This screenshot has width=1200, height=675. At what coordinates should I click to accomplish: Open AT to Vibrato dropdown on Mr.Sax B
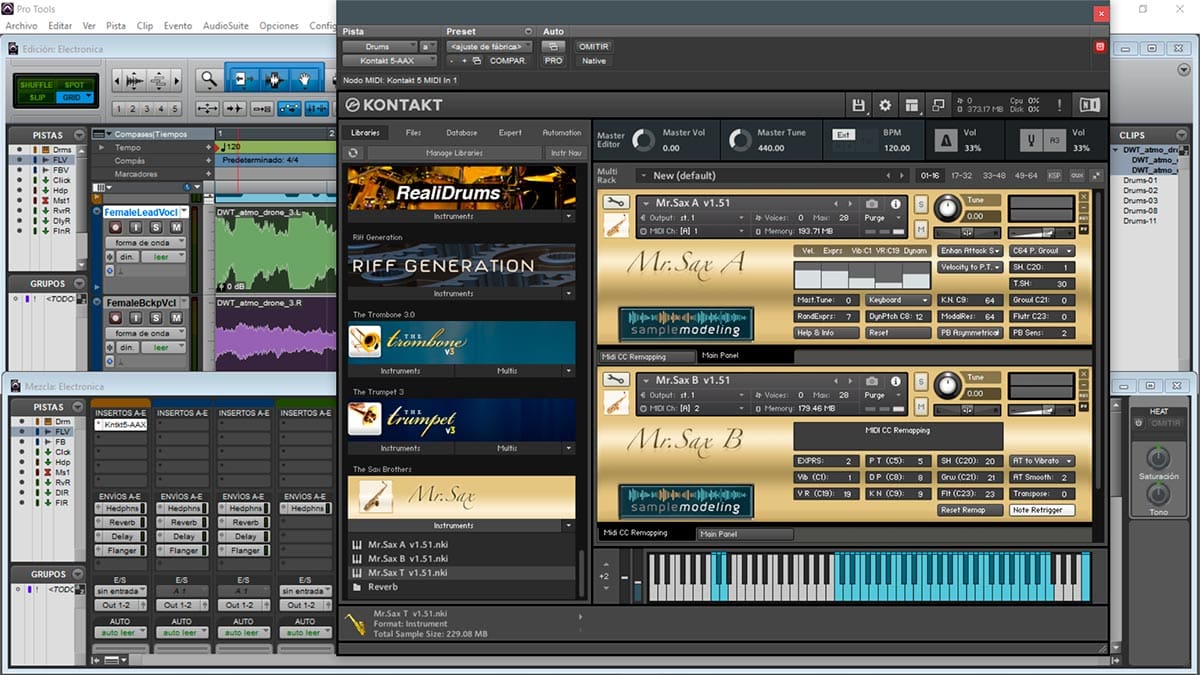[x=1042, y=461]
